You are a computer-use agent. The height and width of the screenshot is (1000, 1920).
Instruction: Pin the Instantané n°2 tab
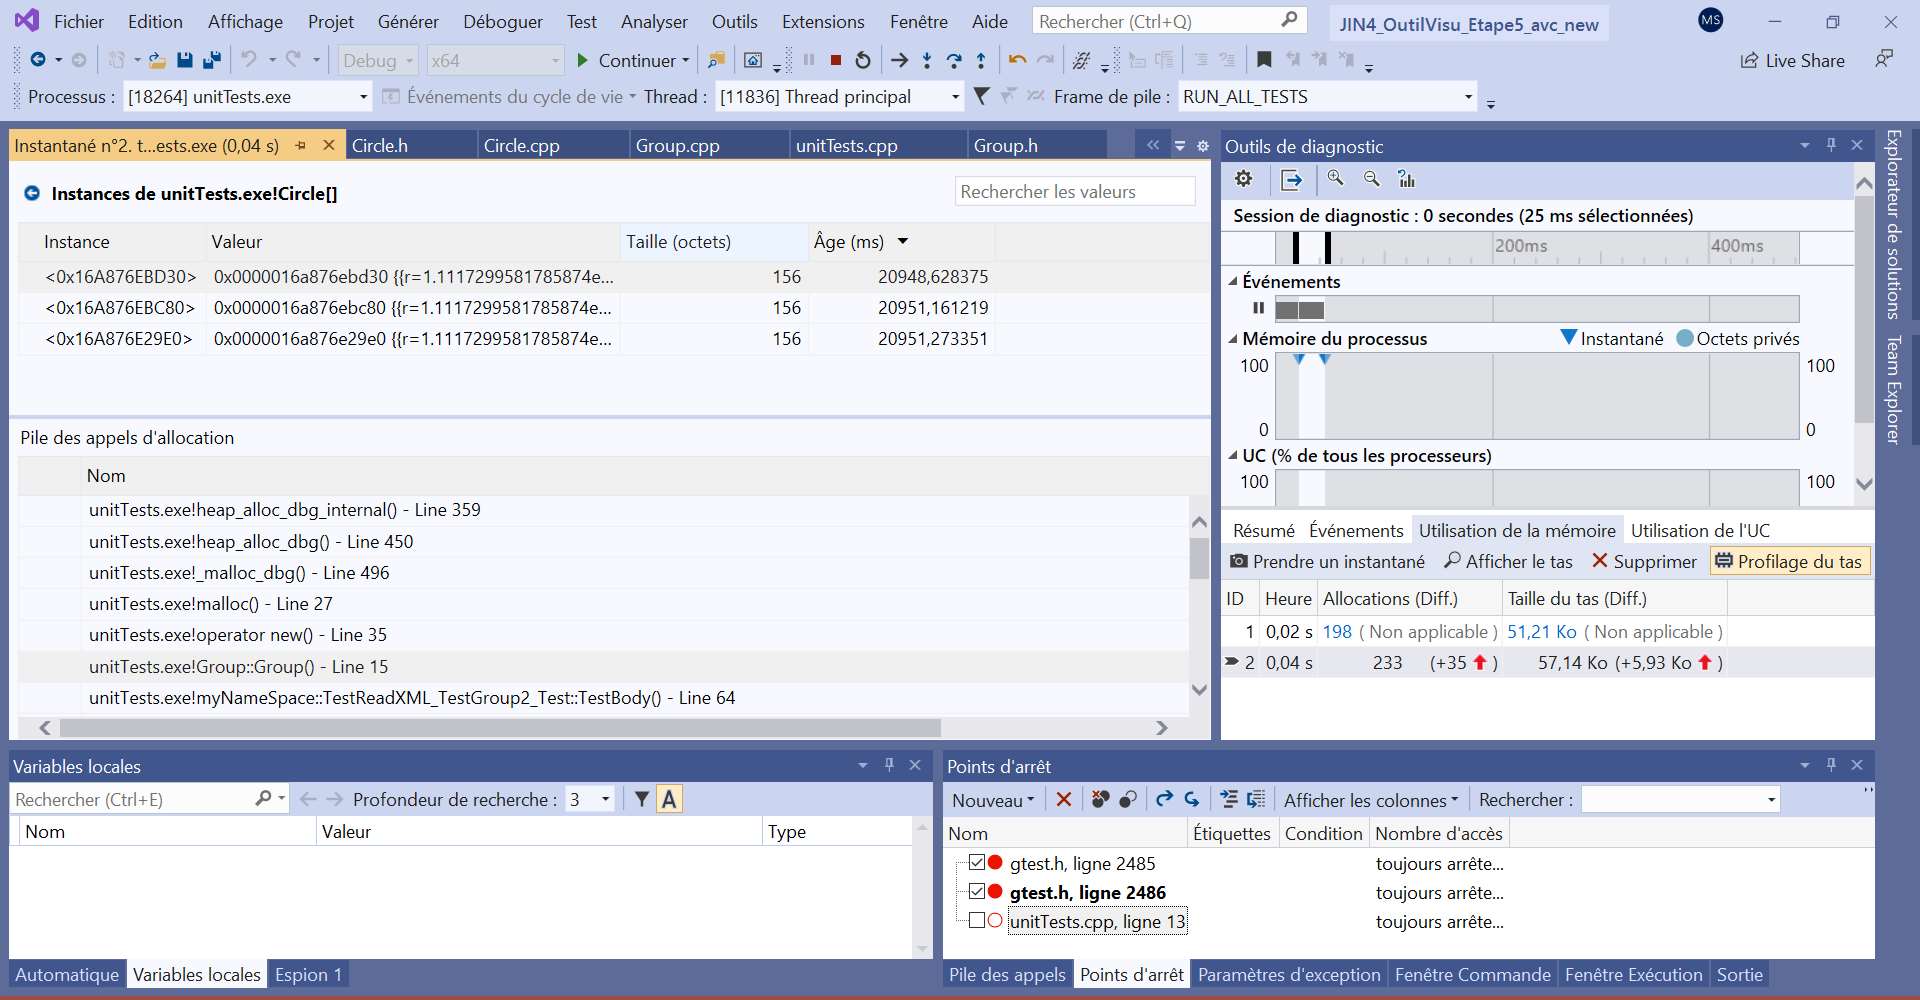[x=300, y=145]
